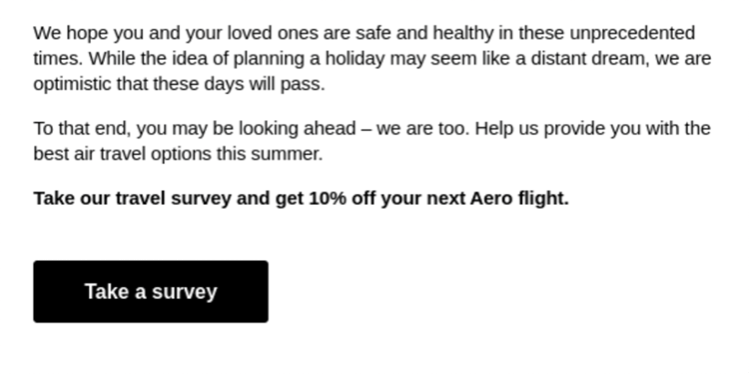749x374 pixels.
Task: Click the word 'unprecedented' in first paragraph
Action: click(x=632, y=33)
